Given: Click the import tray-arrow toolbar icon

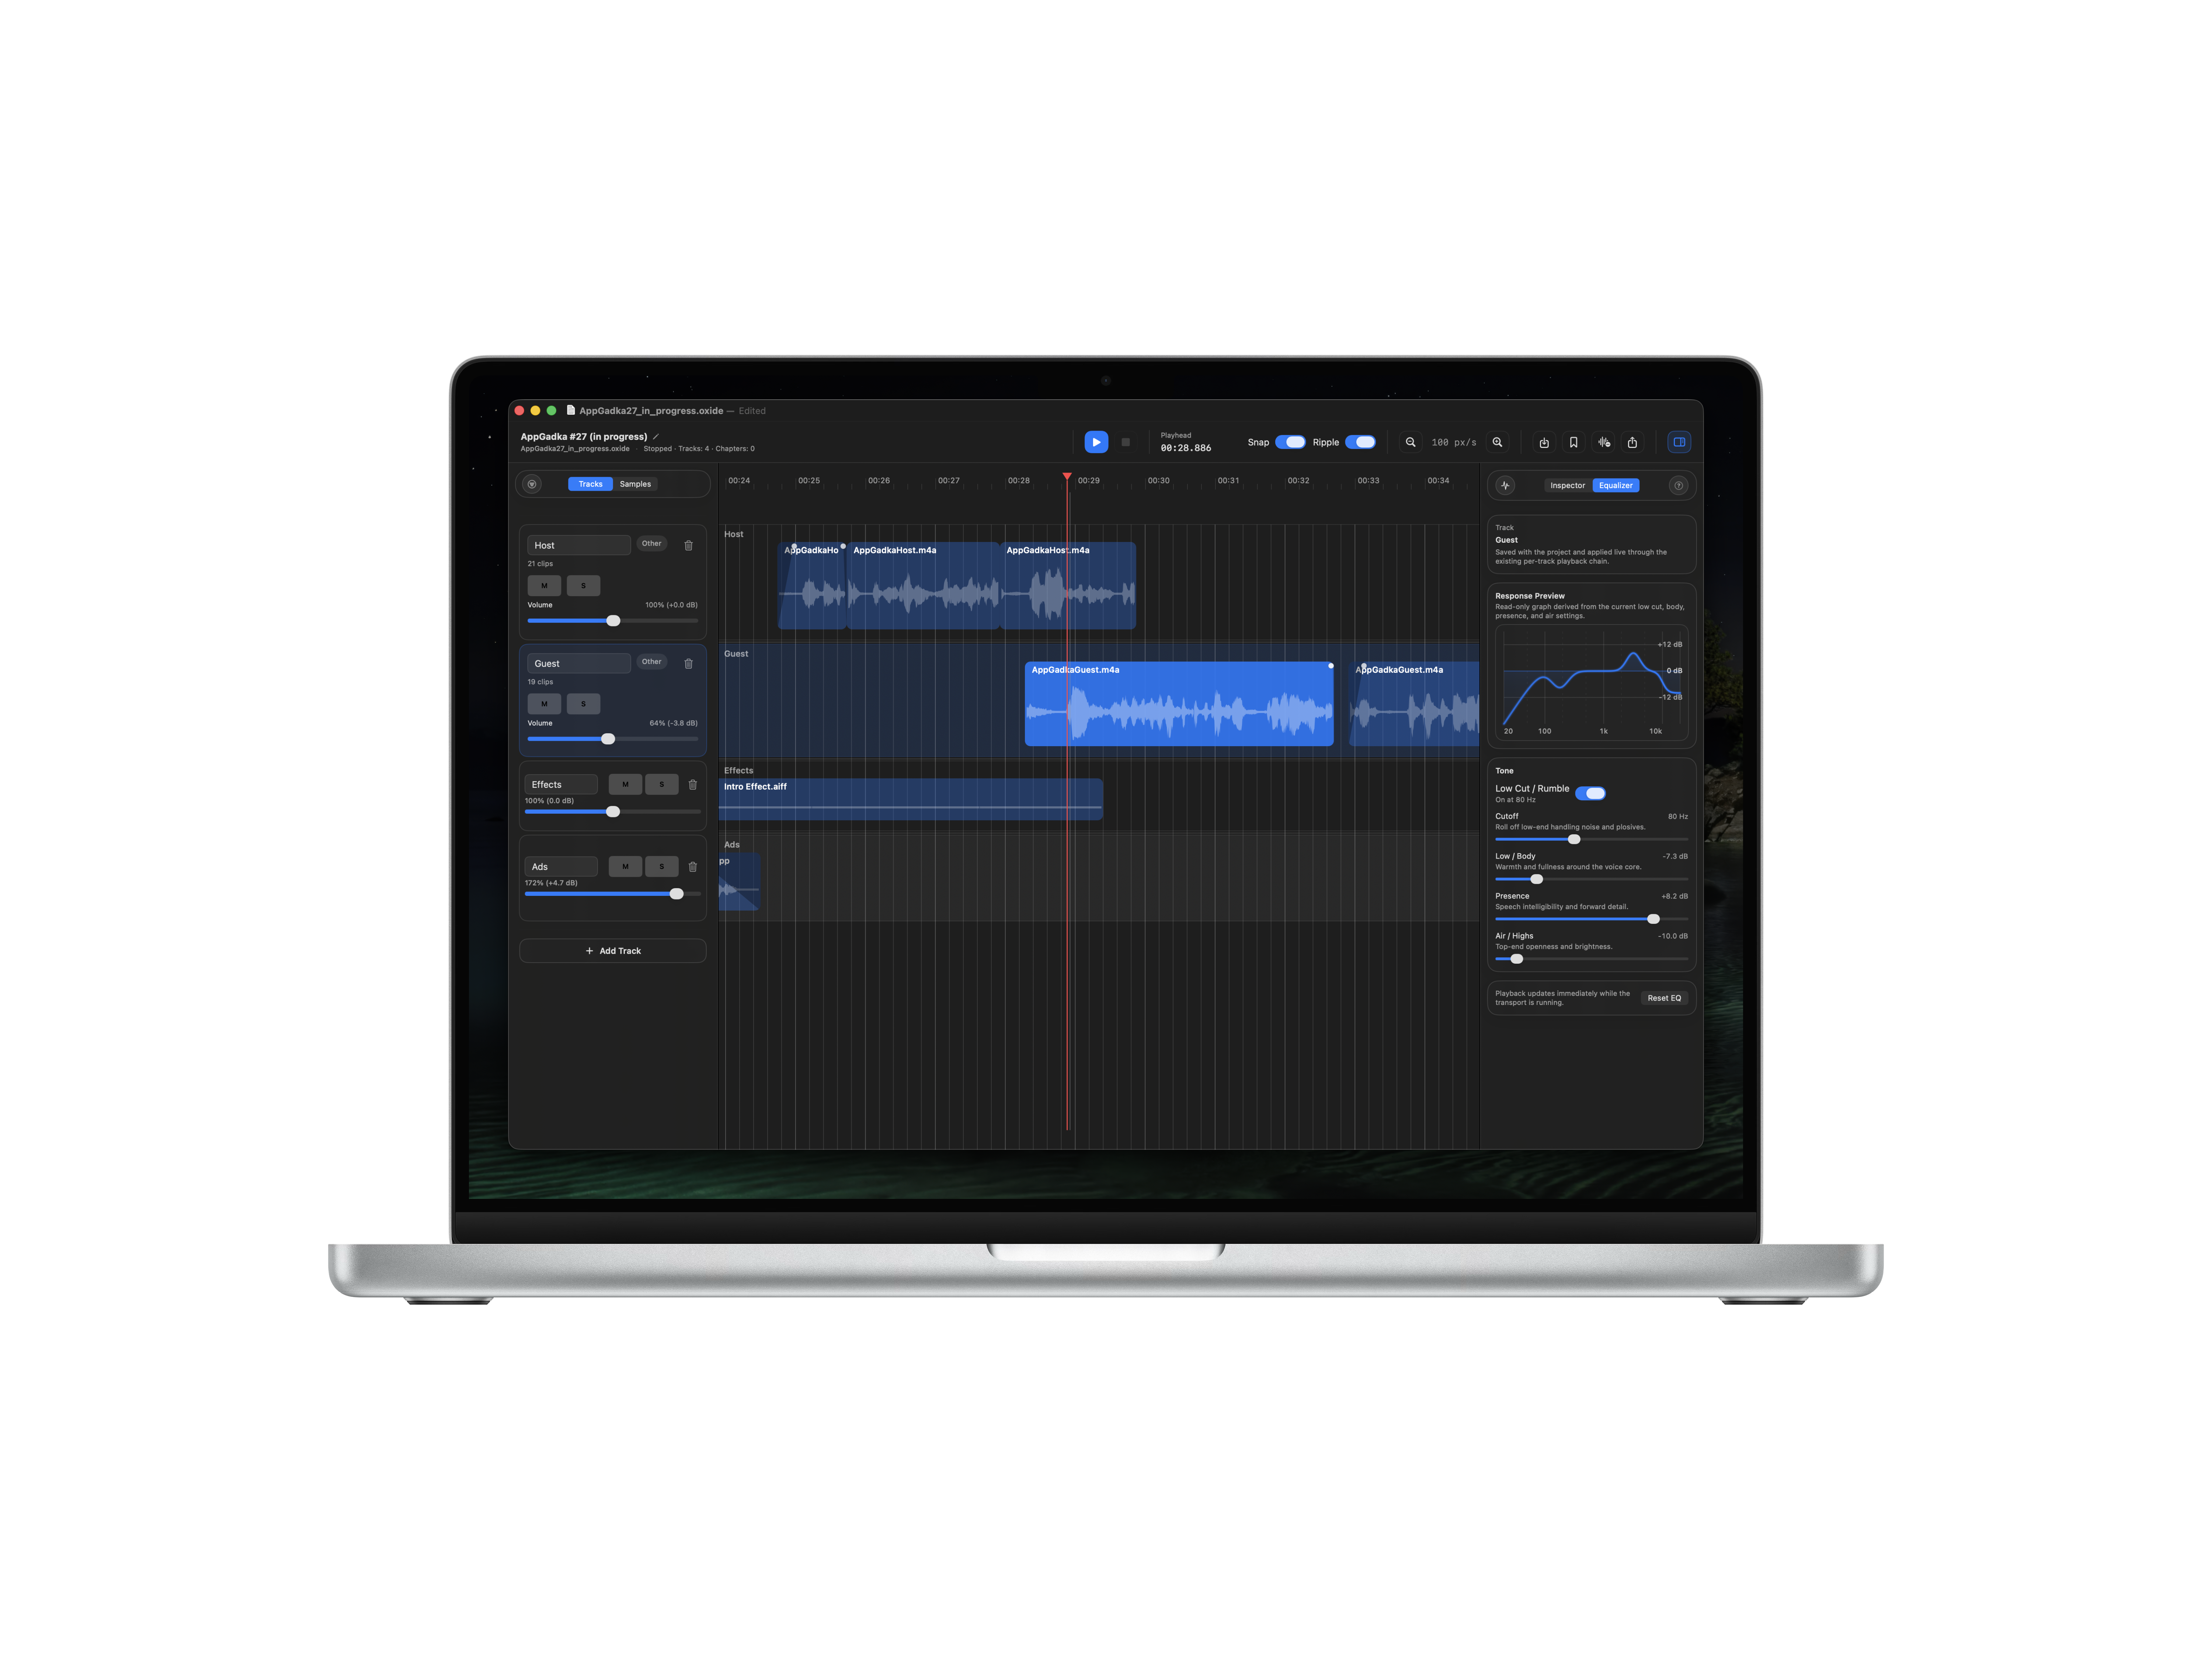Looking at the screenshot, I should 1544,442.
